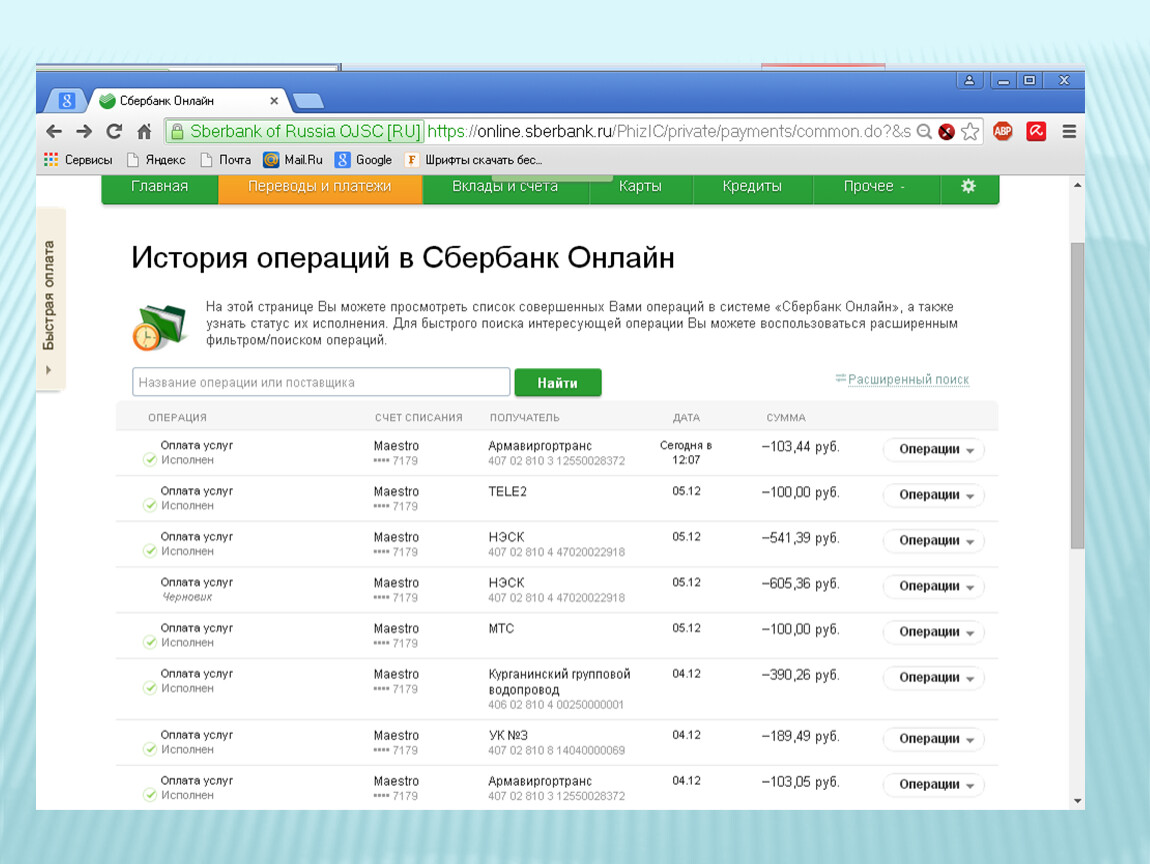1150x864 pixels.
Task: Click the scrollbar down arrow
Action: (x=1077, y=801)
